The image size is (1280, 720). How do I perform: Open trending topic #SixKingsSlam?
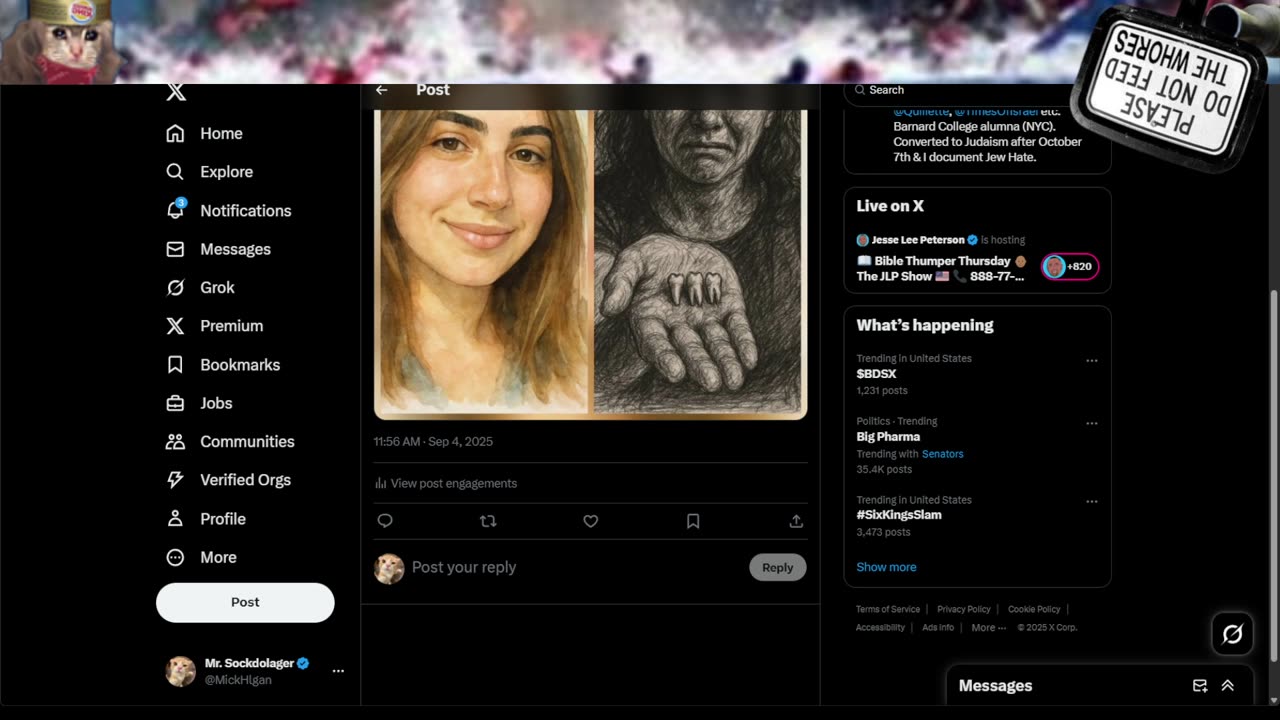click(x=899, y=515)
